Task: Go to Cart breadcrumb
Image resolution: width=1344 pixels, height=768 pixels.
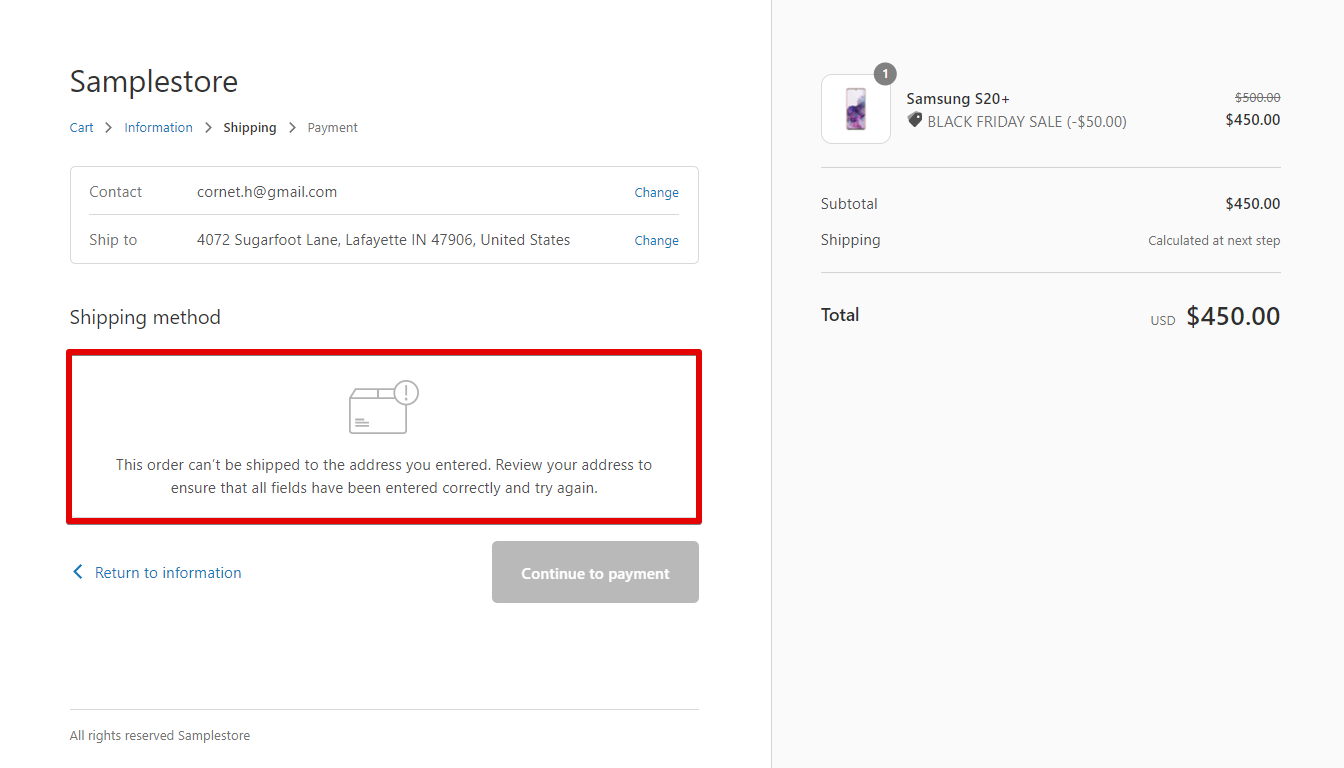Action: [x=81, y=128]
